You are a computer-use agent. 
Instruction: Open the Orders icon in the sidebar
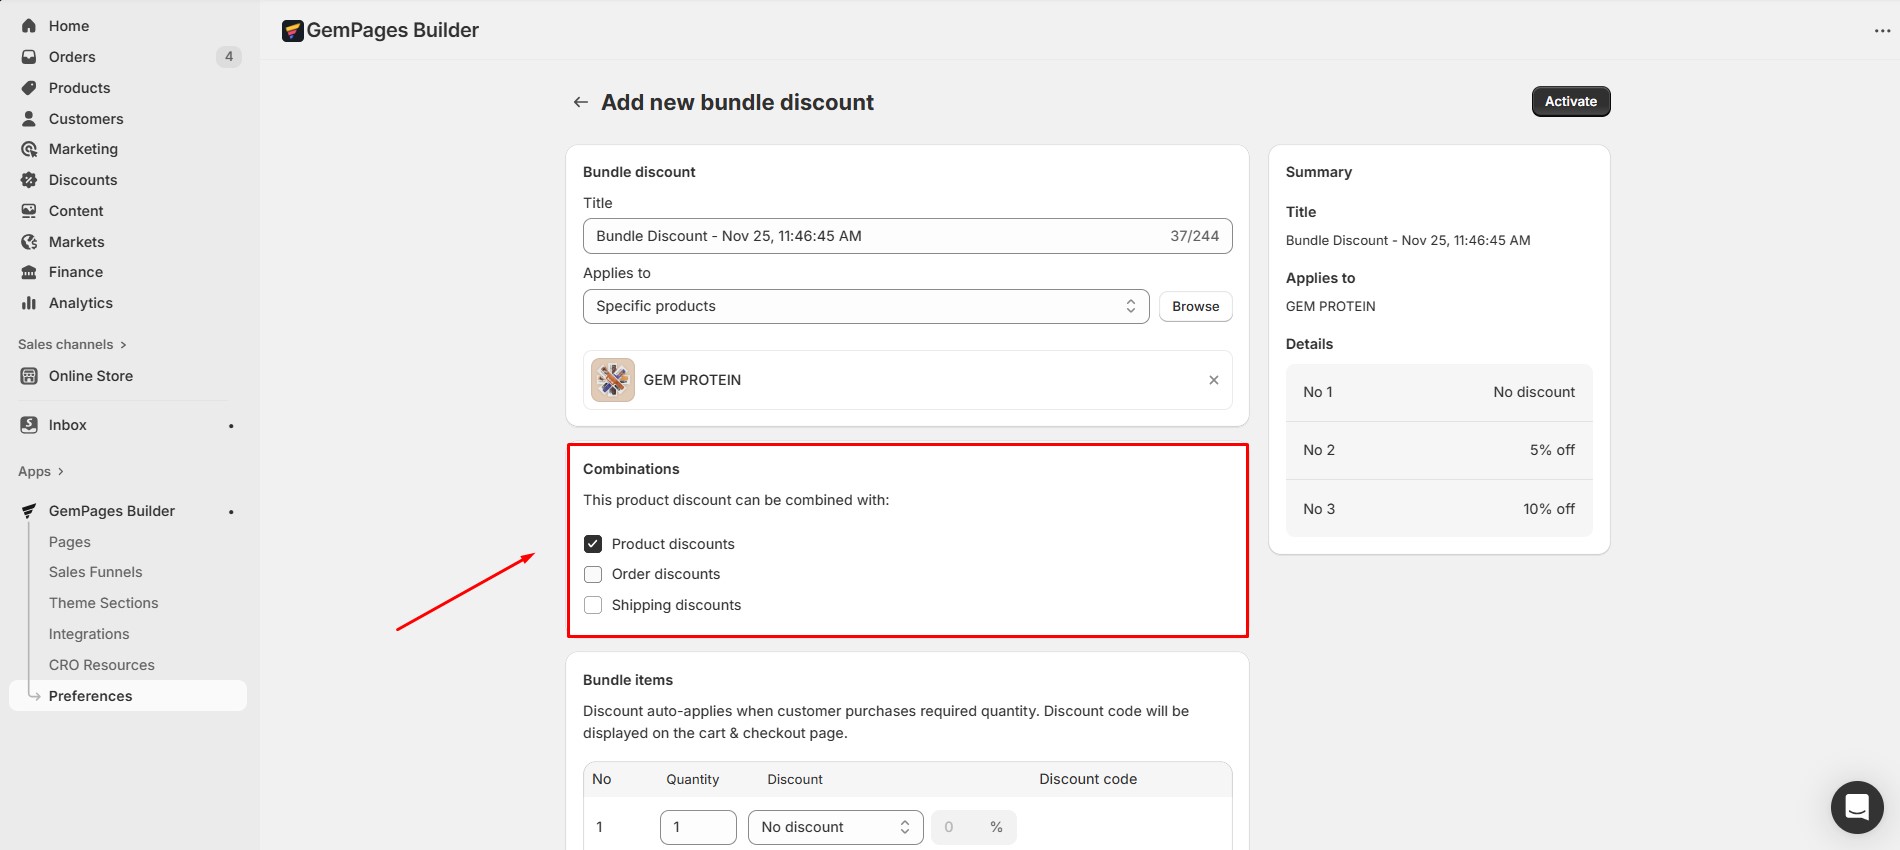pyautogui.click(x=29, y=57)
